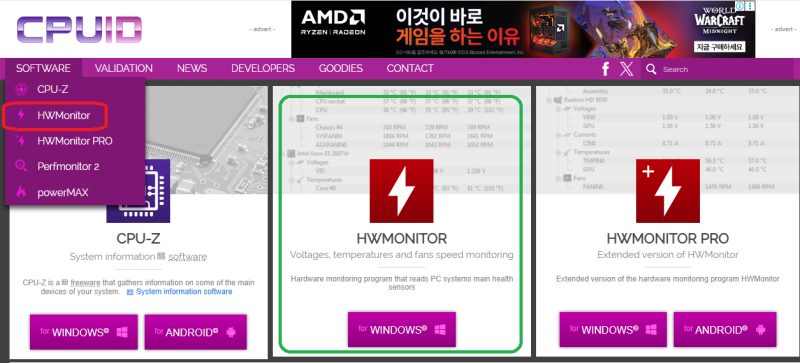The width and height of the screenshot is (800, 363).
Task: Click the CPU-Z card title
Action: click(x=138, y=238)
